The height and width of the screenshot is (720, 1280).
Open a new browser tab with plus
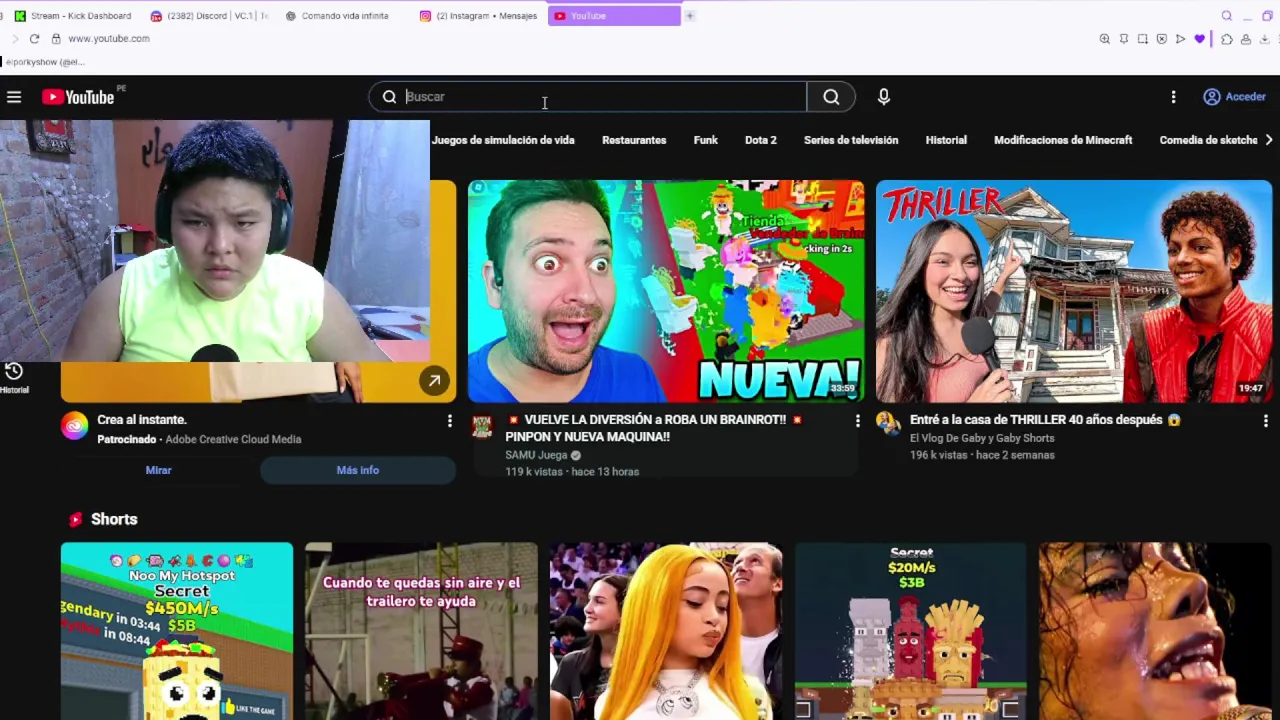[689, 16]
